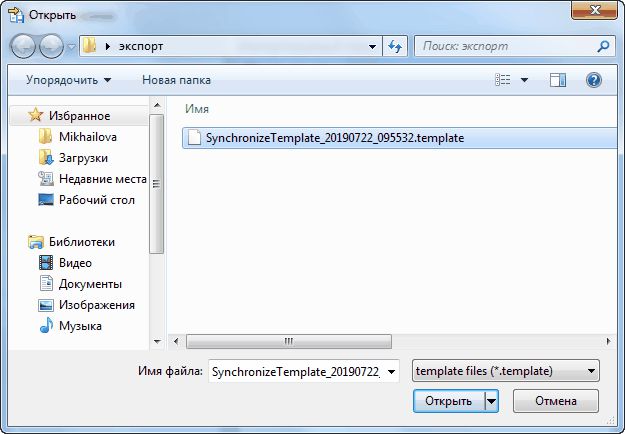Select Загрузки in the navigation pane

click(x=83, y=158)
